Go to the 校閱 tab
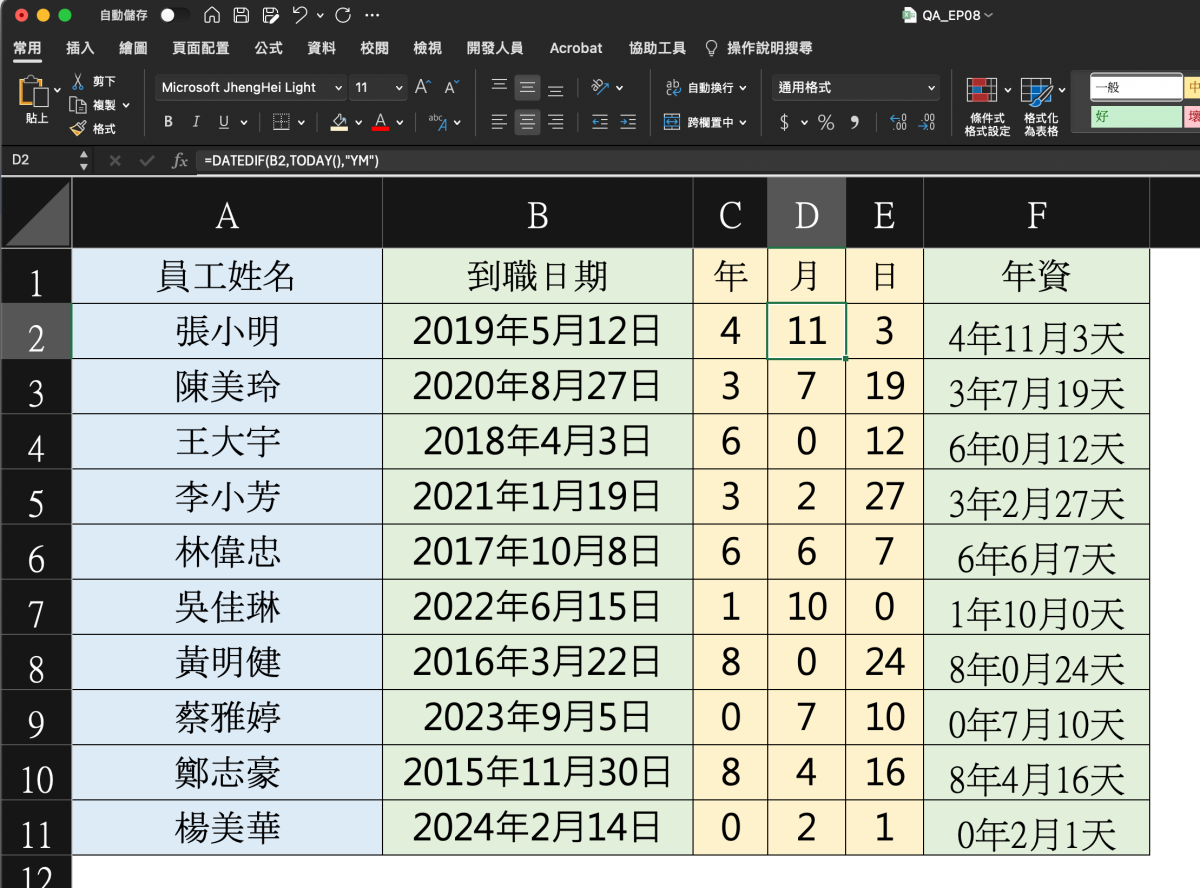This screenshot has height=888, width=1200. click(374, 48)
